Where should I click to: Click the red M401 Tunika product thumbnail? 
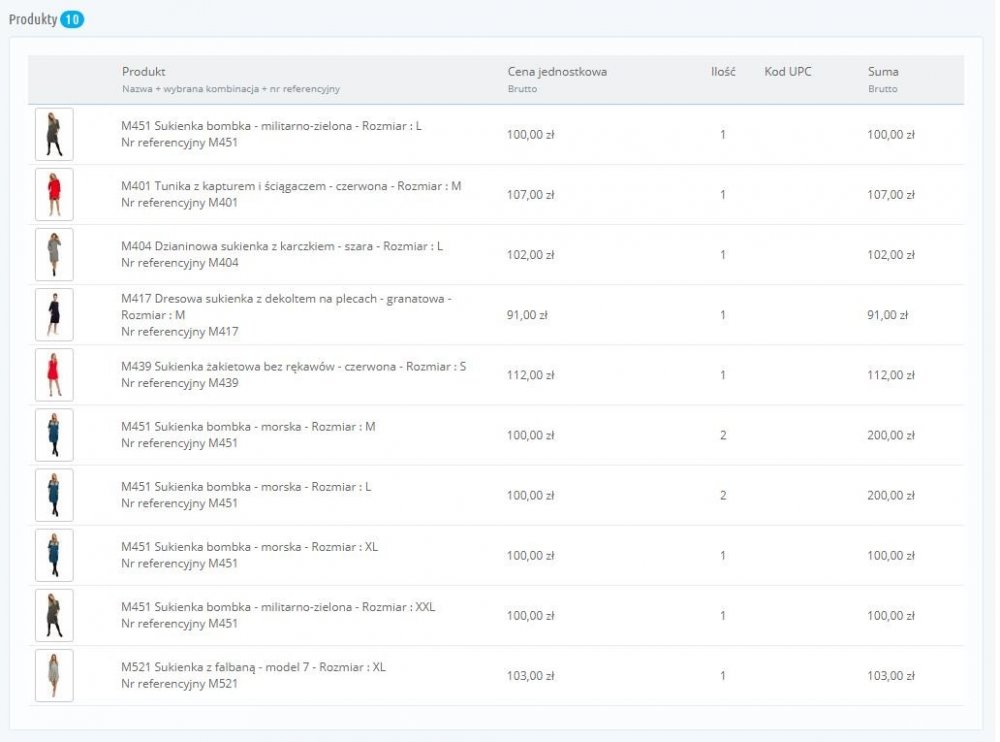(54, 195)
